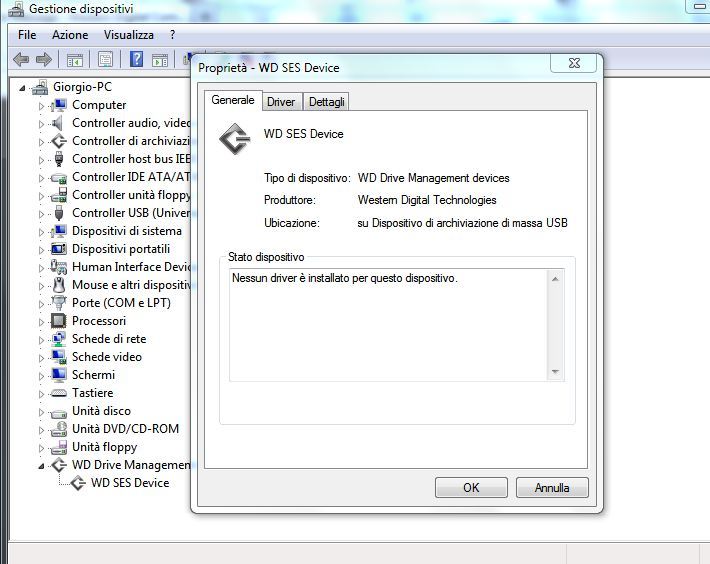The height and width of the screenshot is (564, 710).
Task: Select the Schermi monitor icon
Action: (59, 375)
